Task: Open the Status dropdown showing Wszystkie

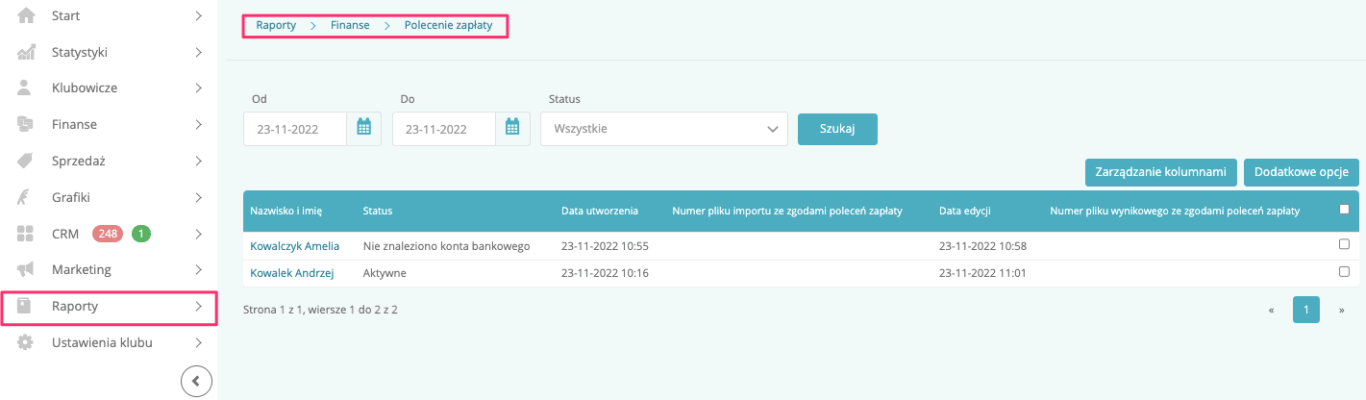Action: point(664,129)
